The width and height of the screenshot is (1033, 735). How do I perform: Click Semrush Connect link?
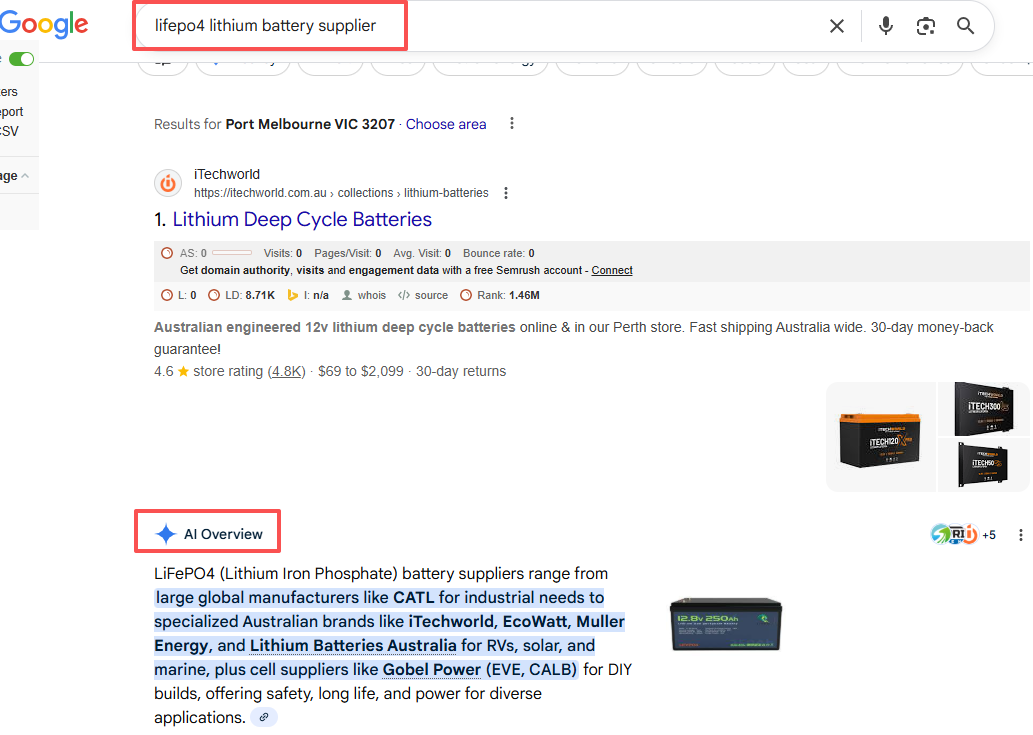pos(612,270)
